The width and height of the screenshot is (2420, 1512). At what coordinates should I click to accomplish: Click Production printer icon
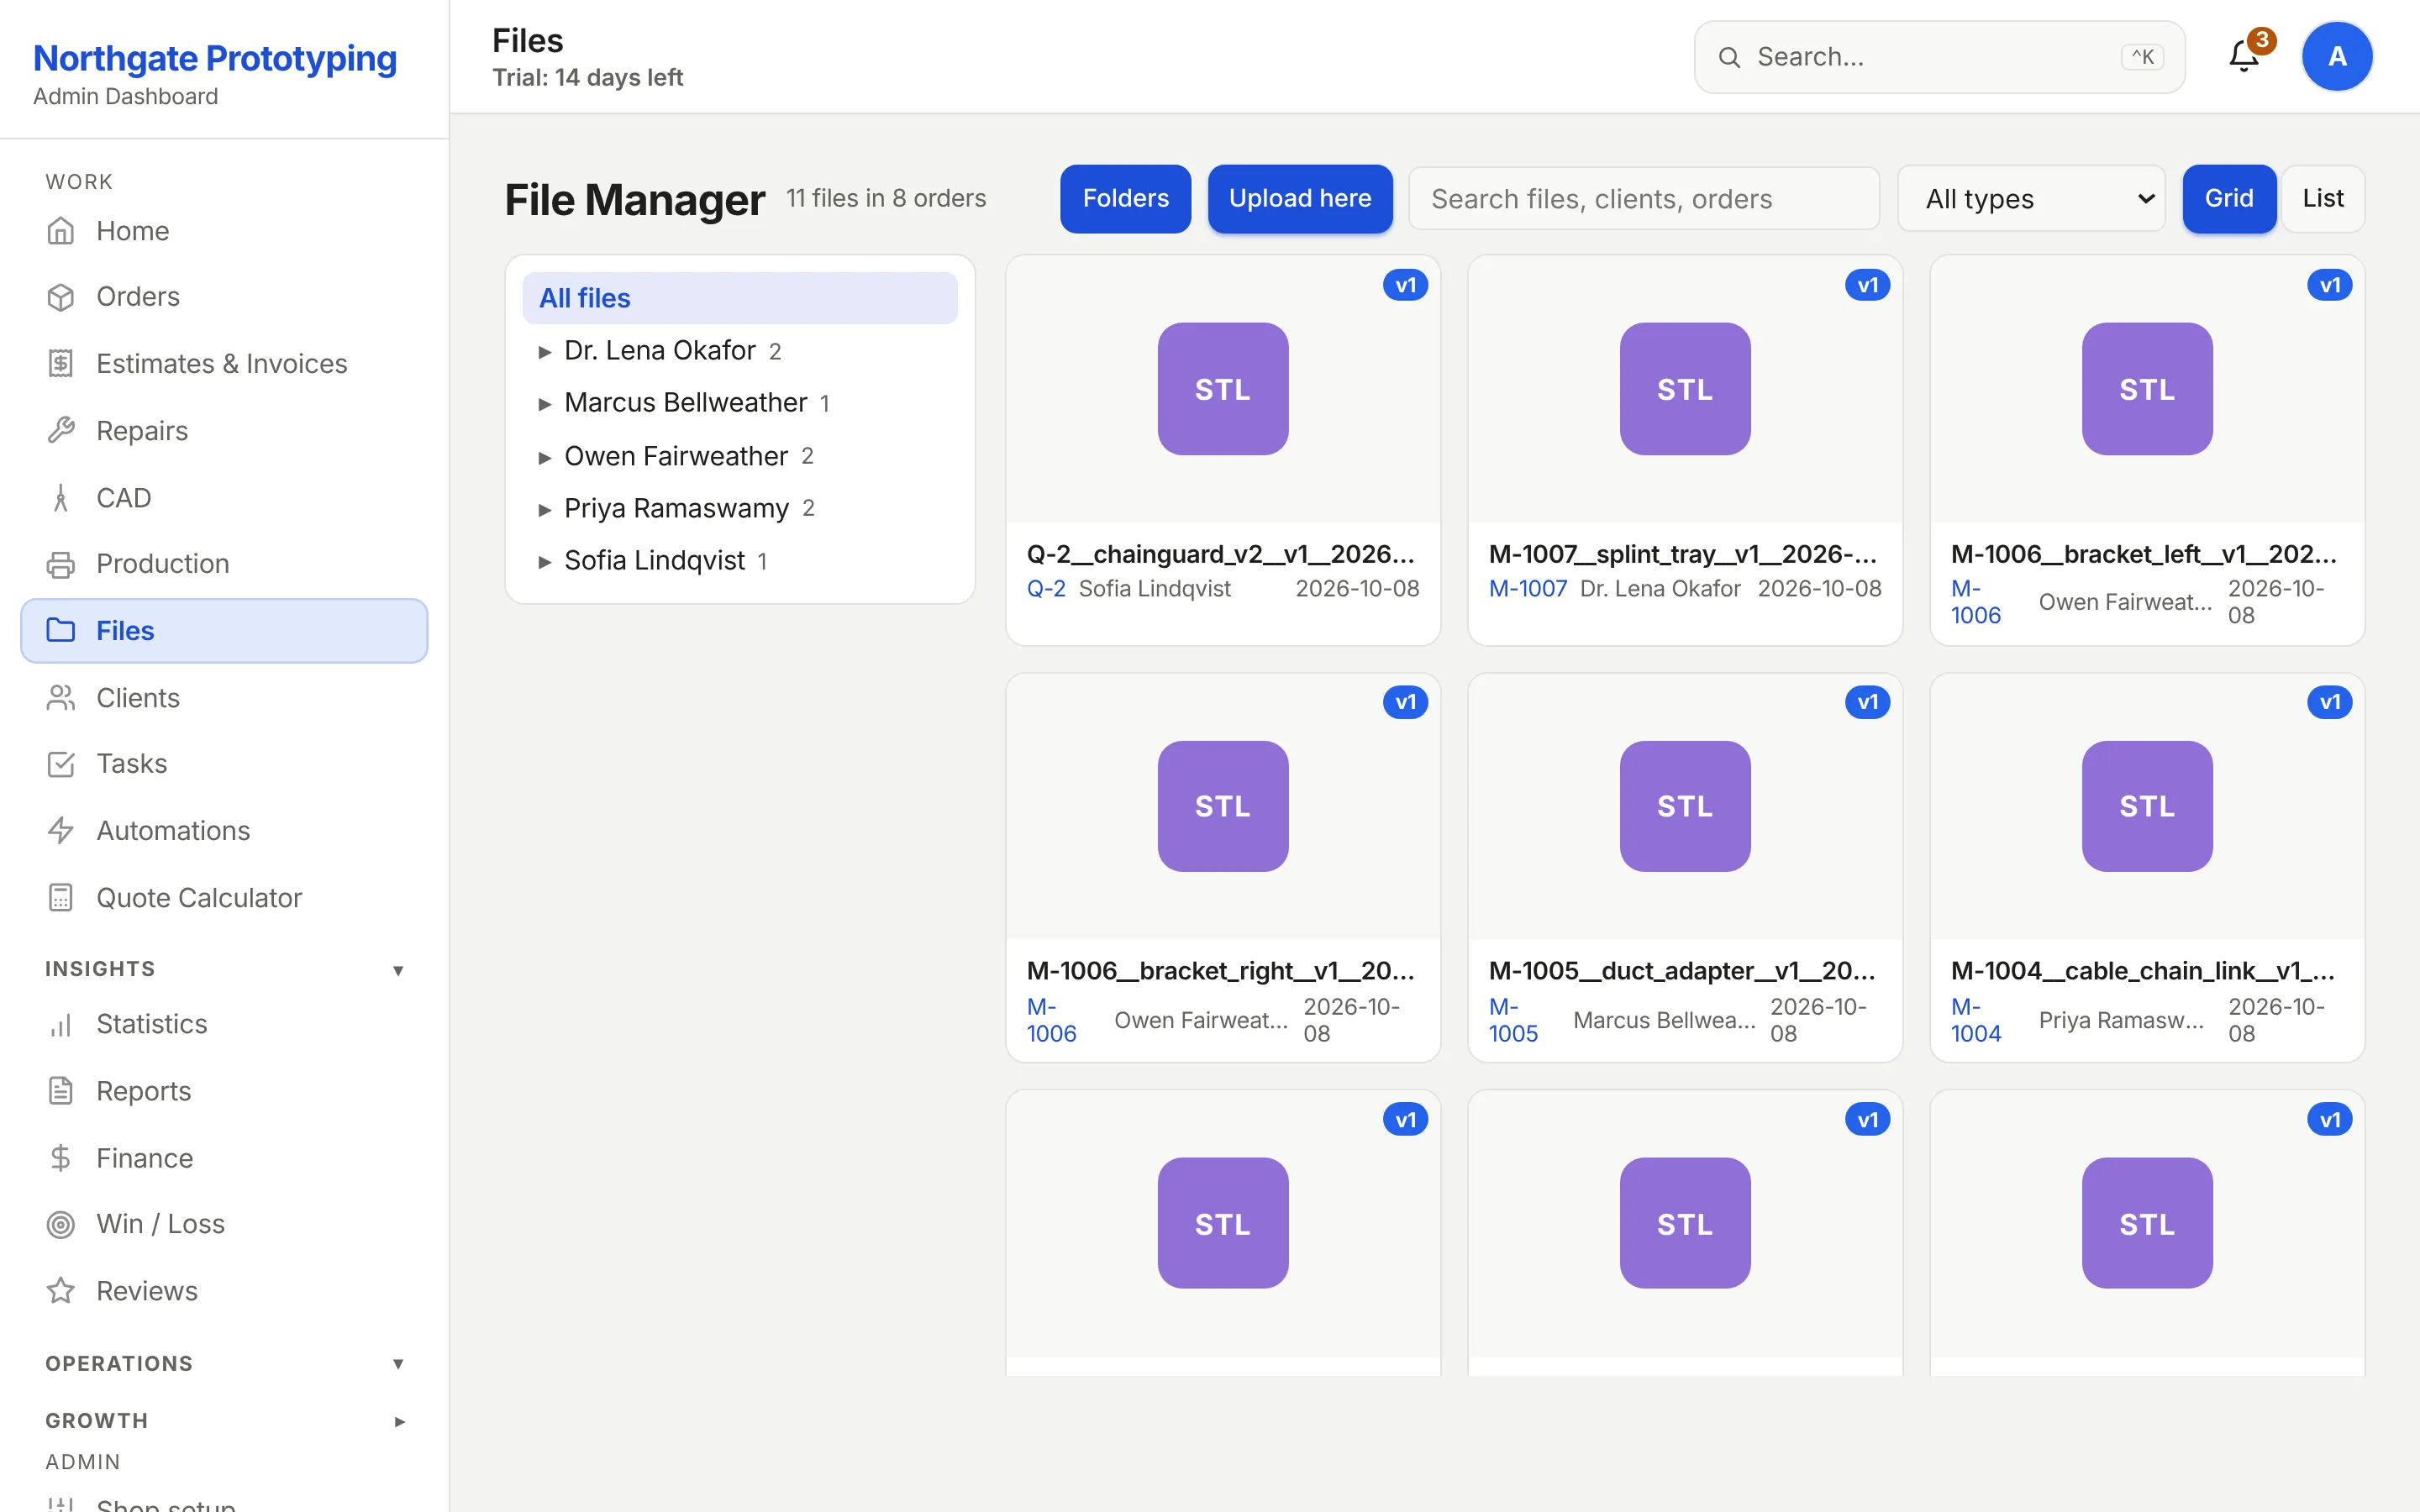tap(61, 564)
